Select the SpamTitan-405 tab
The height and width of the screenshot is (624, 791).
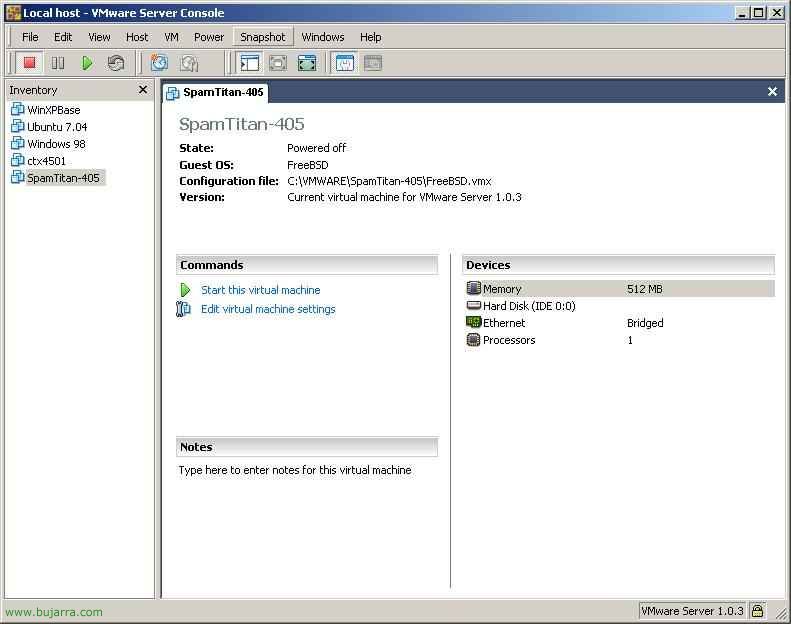[215, 93]
